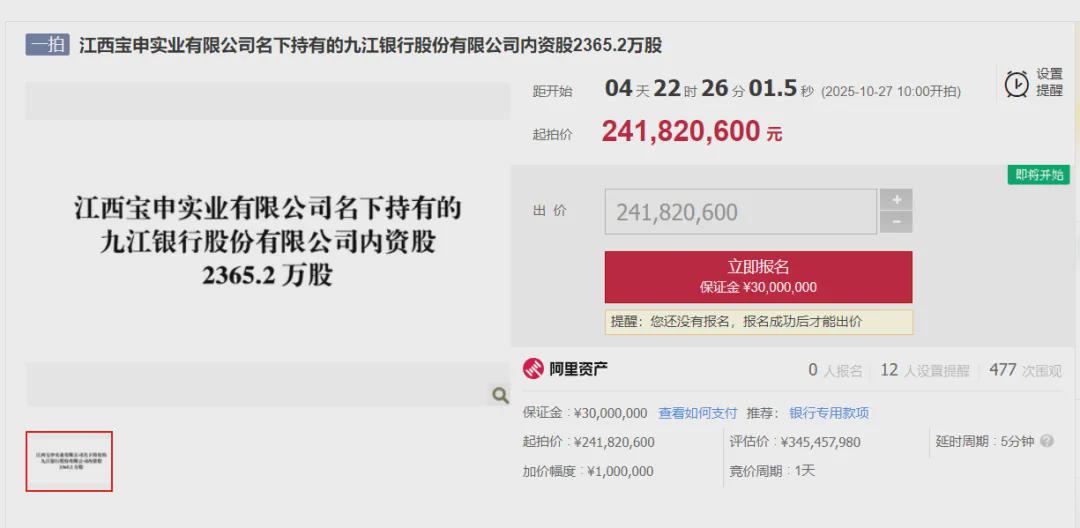1080x528 pixels.
Task: Click the 12人设置提醒 counter
Action: [x=924, y=370]
